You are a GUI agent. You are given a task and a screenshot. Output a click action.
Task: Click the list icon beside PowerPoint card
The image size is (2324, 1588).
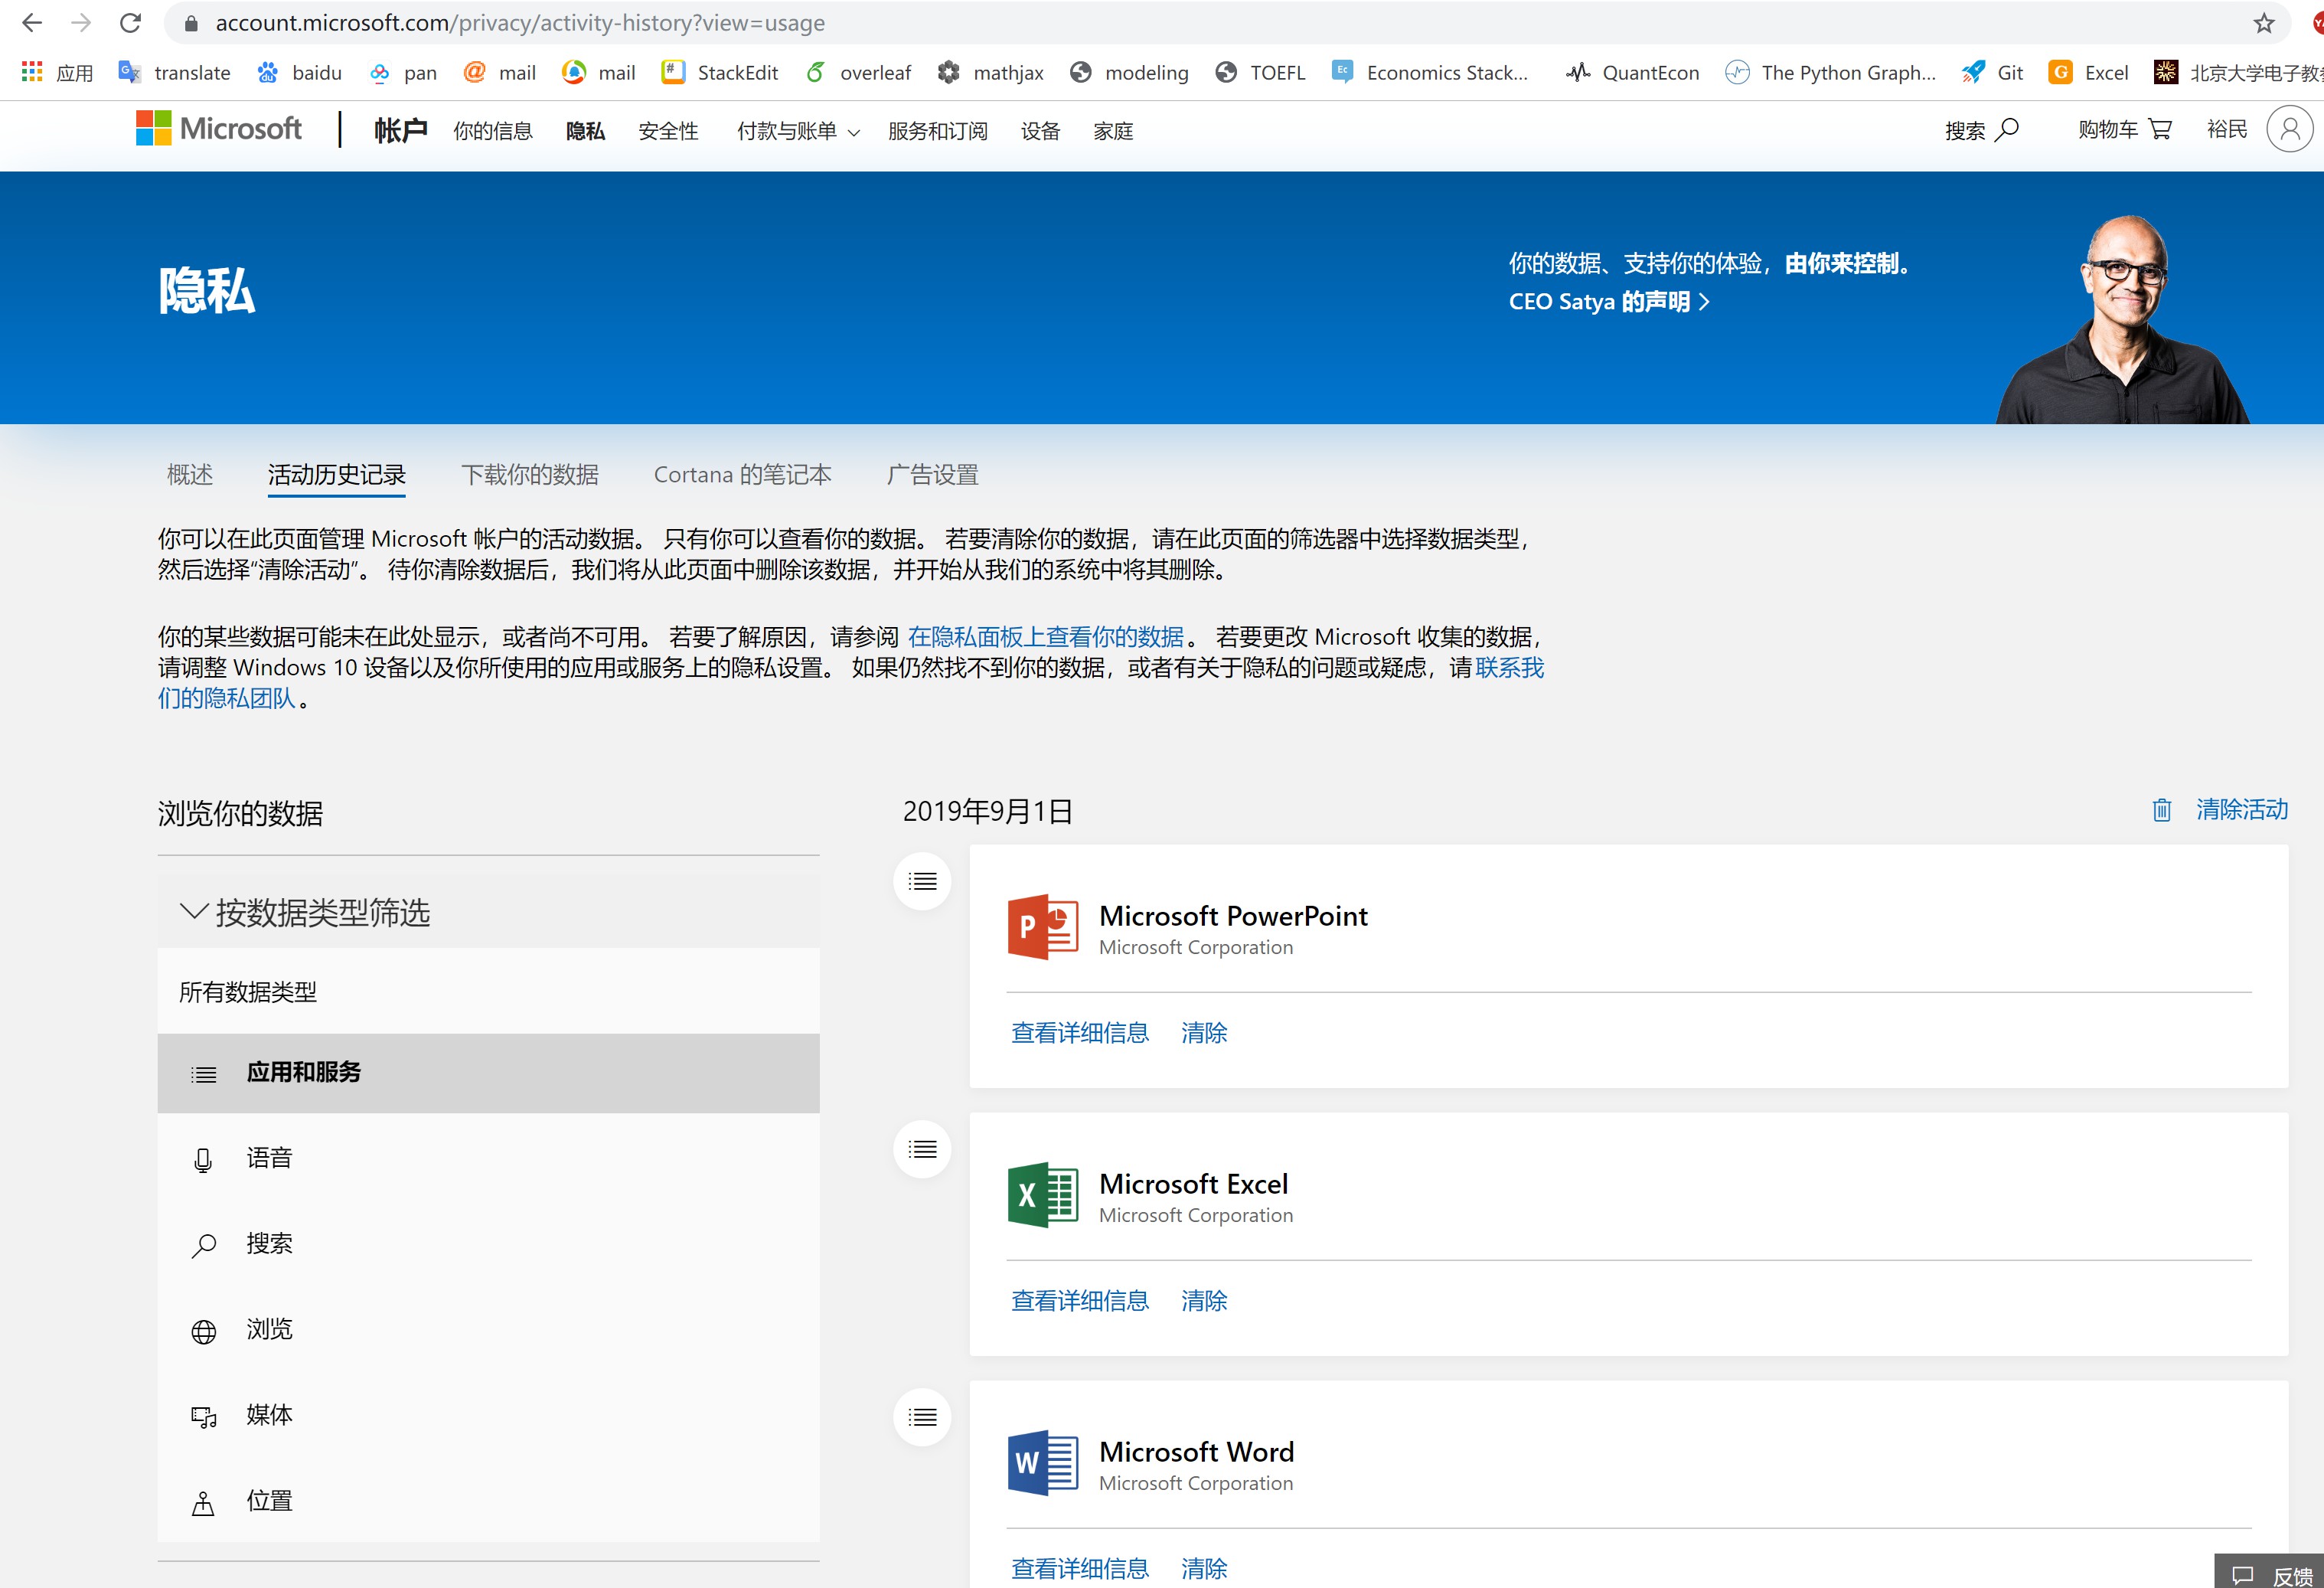click(x=921, y=881)
